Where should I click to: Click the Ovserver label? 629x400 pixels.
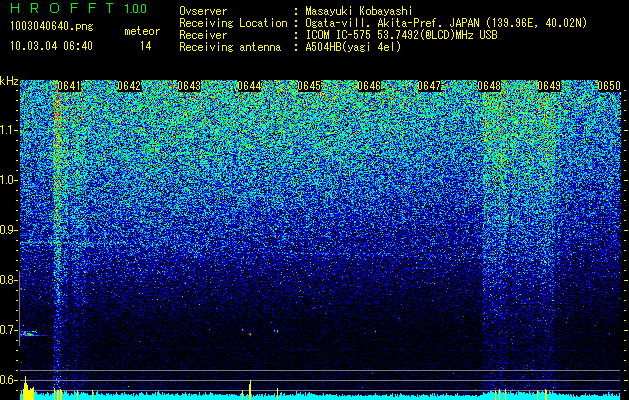(x=203, y=11)
